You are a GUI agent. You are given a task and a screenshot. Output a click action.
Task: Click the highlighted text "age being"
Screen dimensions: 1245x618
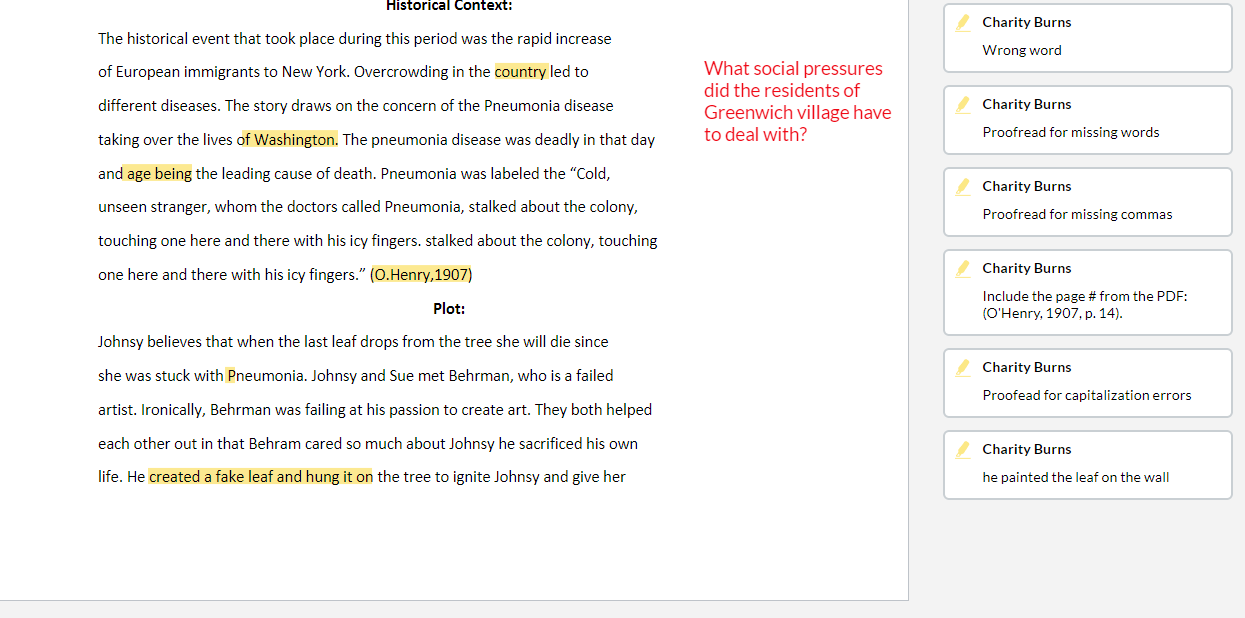[x=159, y=174]
